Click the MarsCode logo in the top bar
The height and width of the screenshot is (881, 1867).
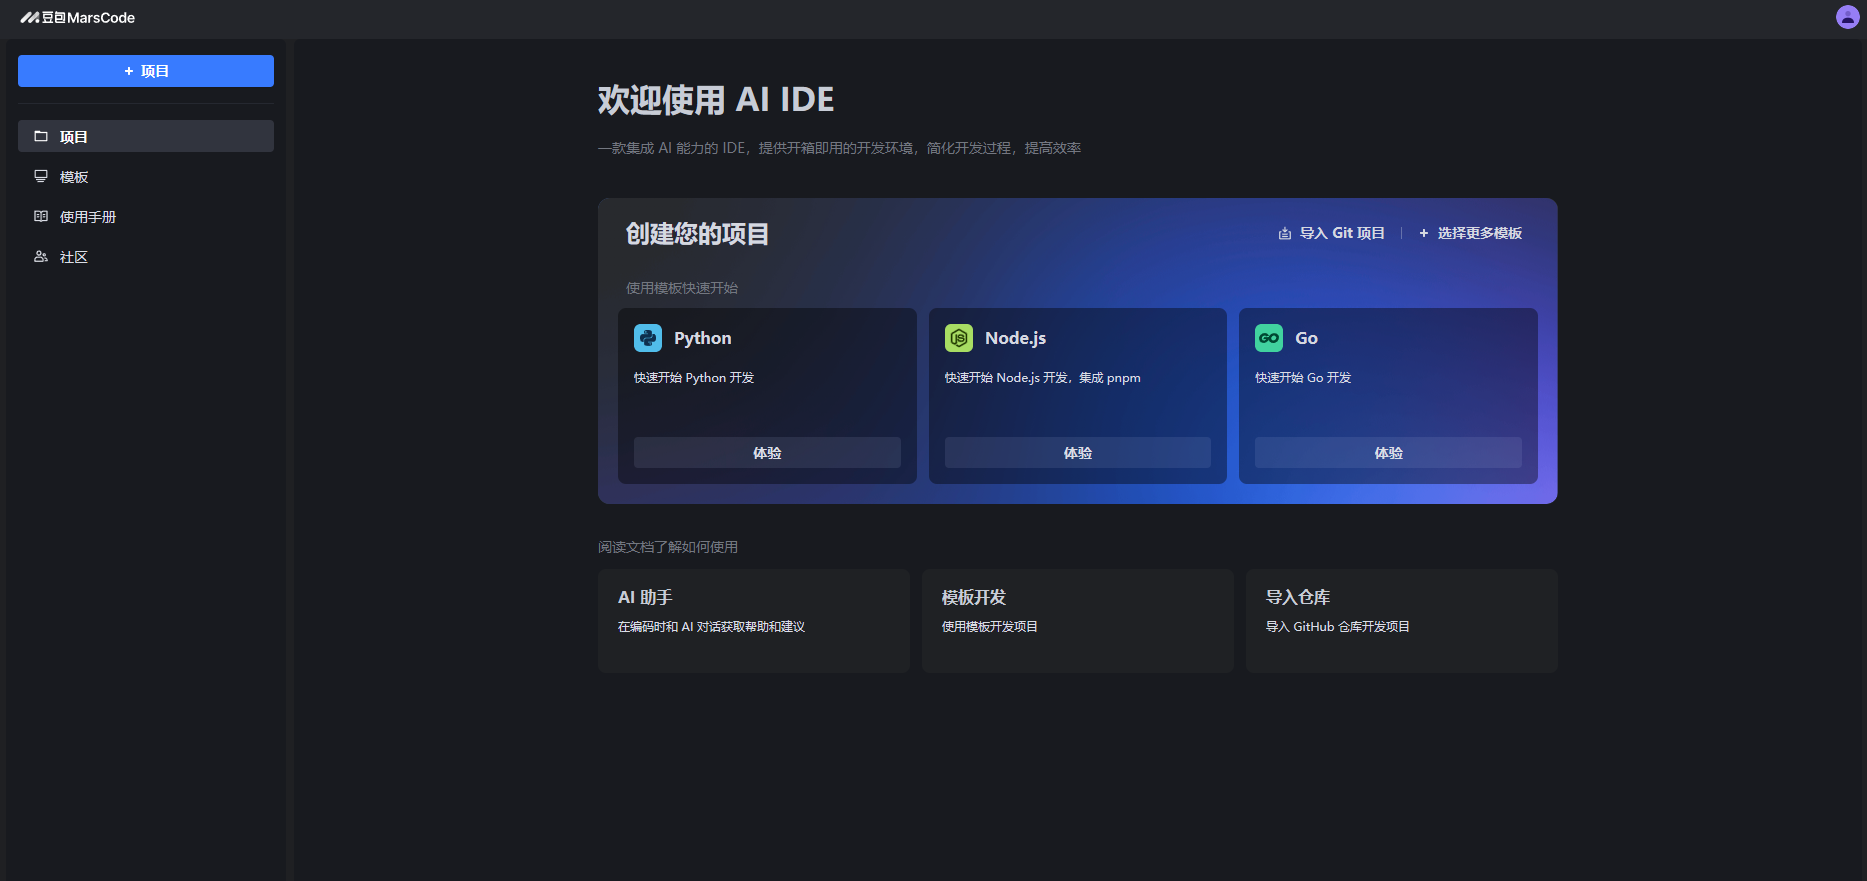(x=78, y=18)
